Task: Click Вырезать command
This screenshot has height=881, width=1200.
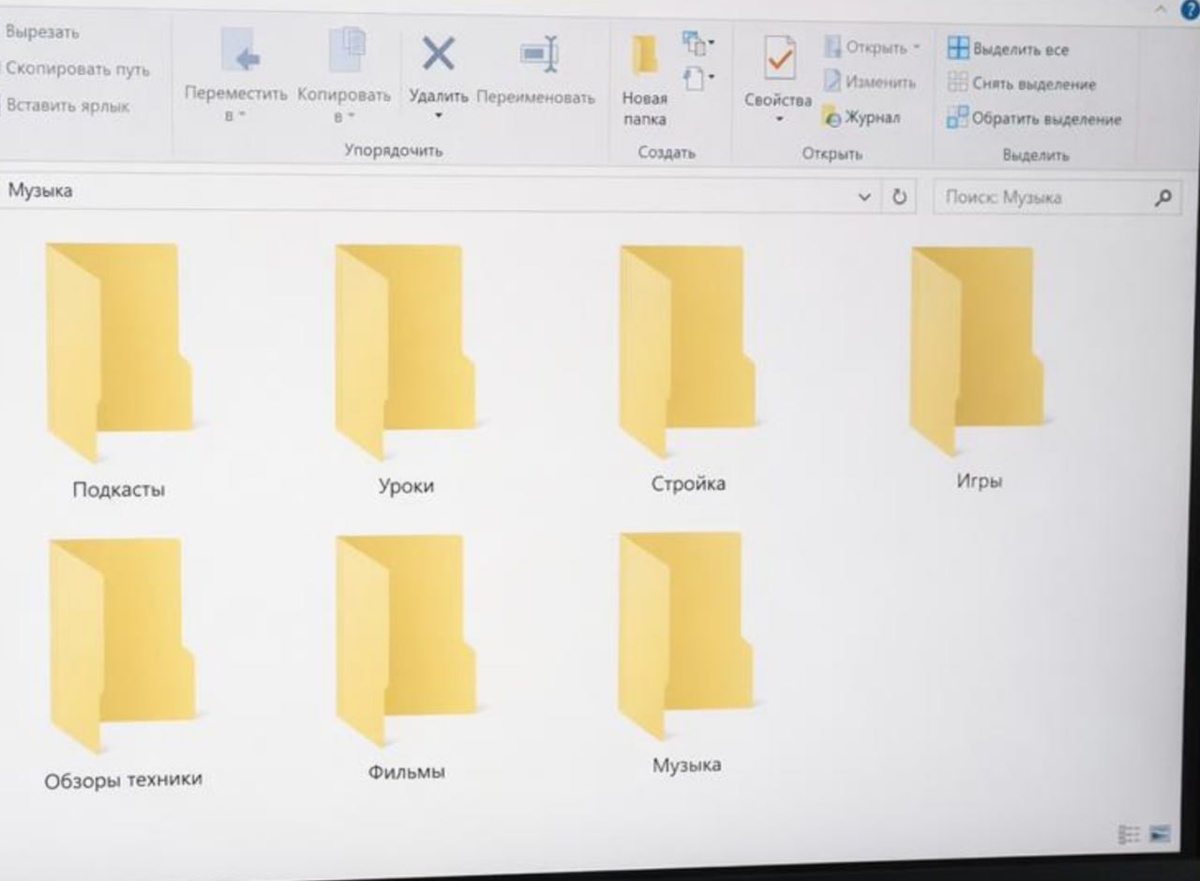Action: tap(43, 32)
